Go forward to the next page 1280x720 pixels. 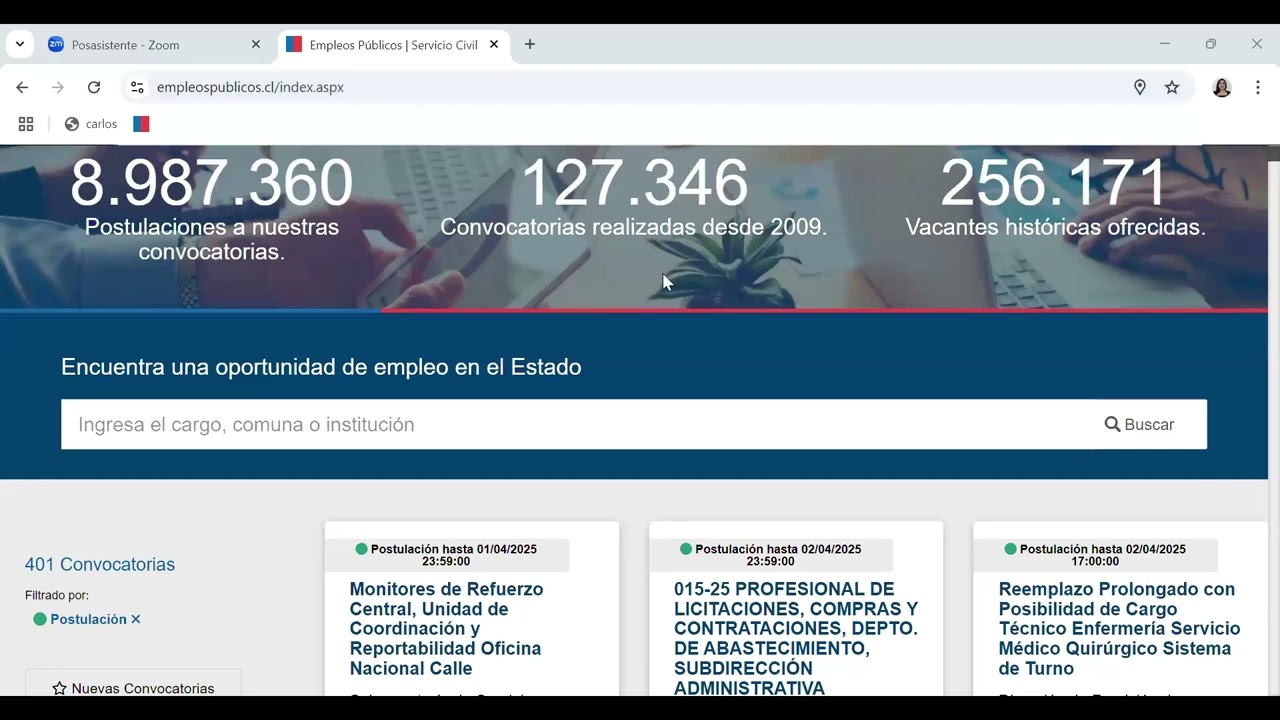58,87
